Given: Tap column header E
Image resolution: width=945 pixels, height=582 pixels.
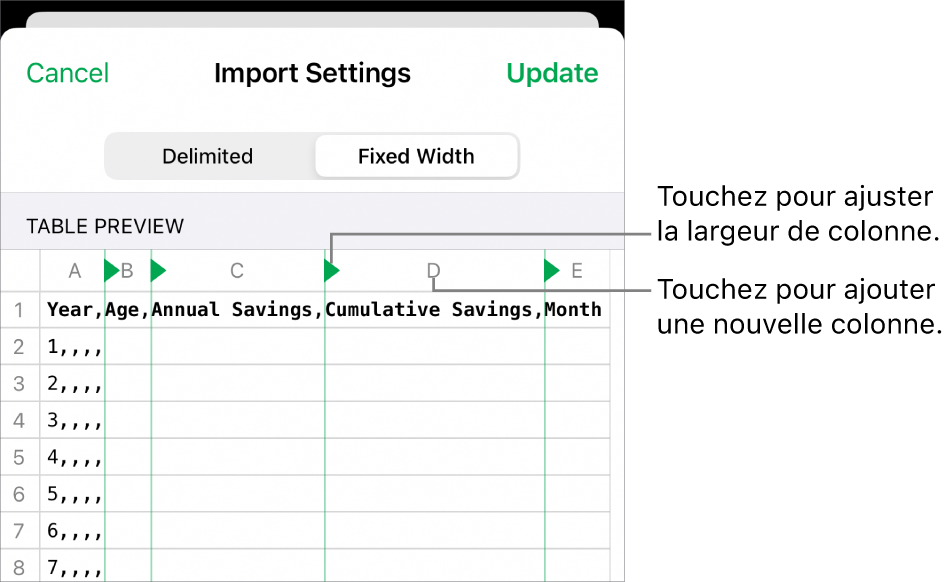Looking at the screenshot, I should (x=577, y=270).
